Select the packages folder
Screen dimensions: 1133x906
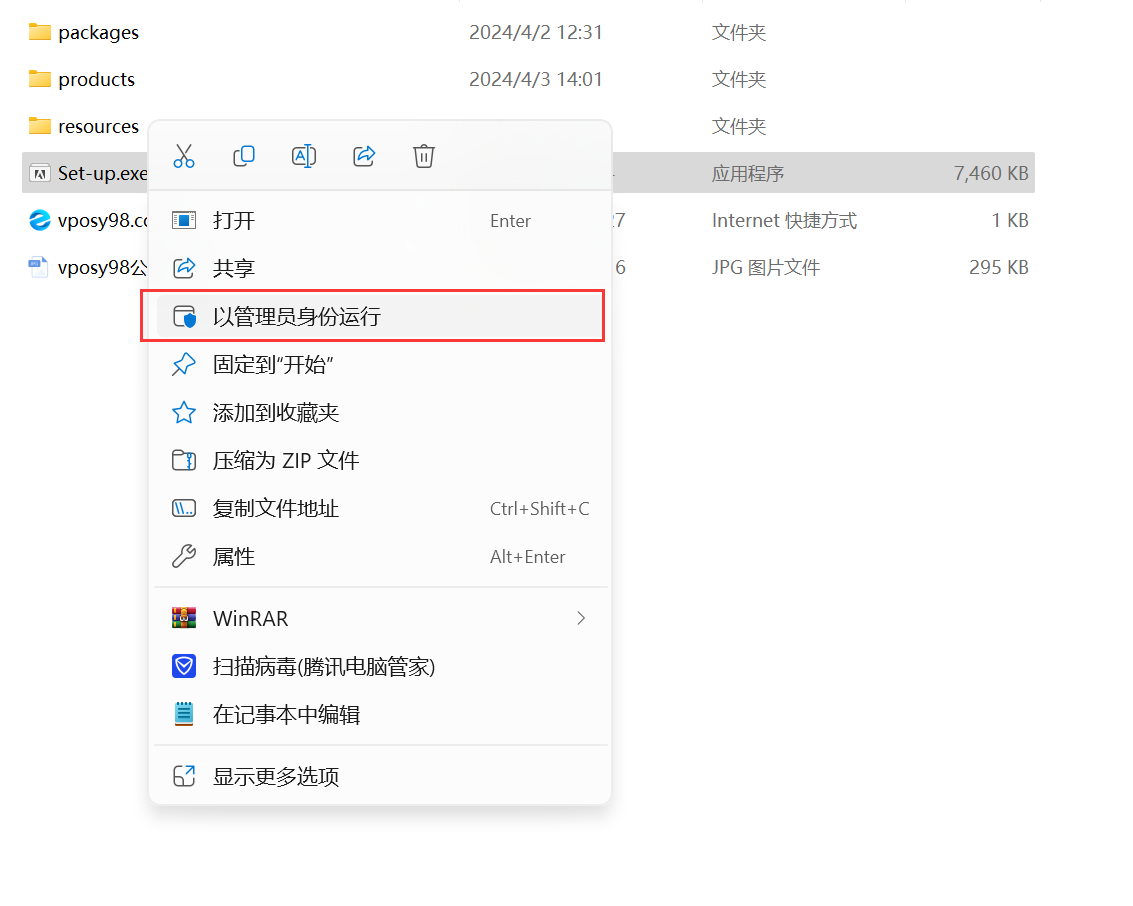click(x=98, y=33)
